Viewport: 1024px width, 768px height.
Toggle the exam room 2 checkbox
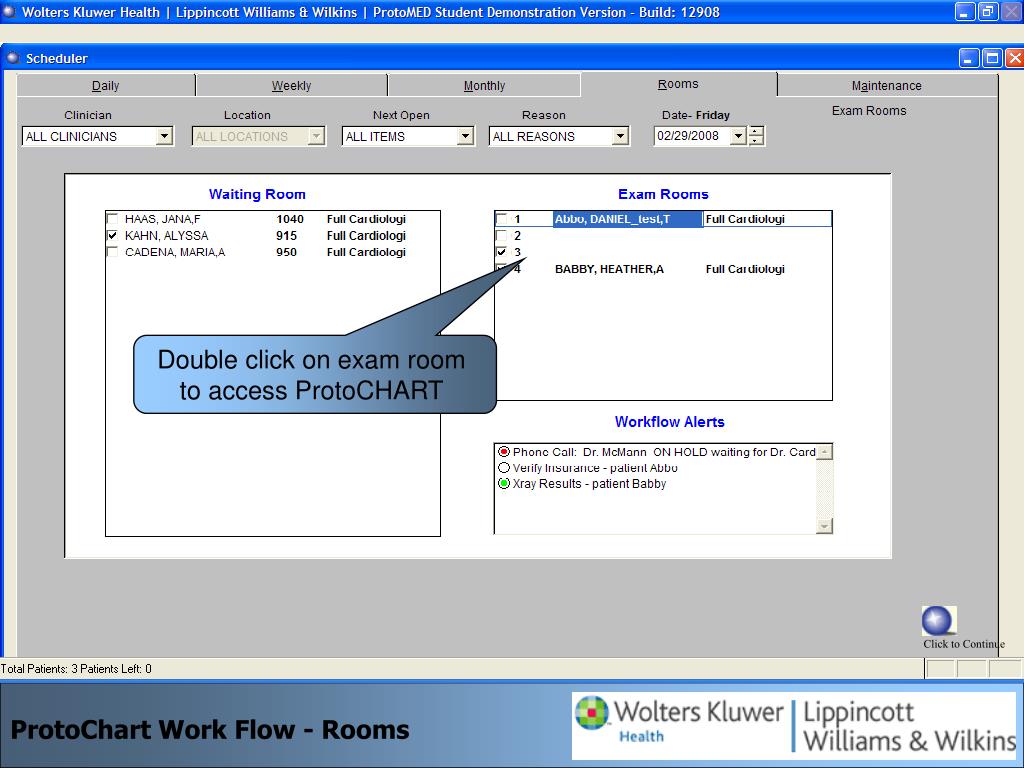501,236
